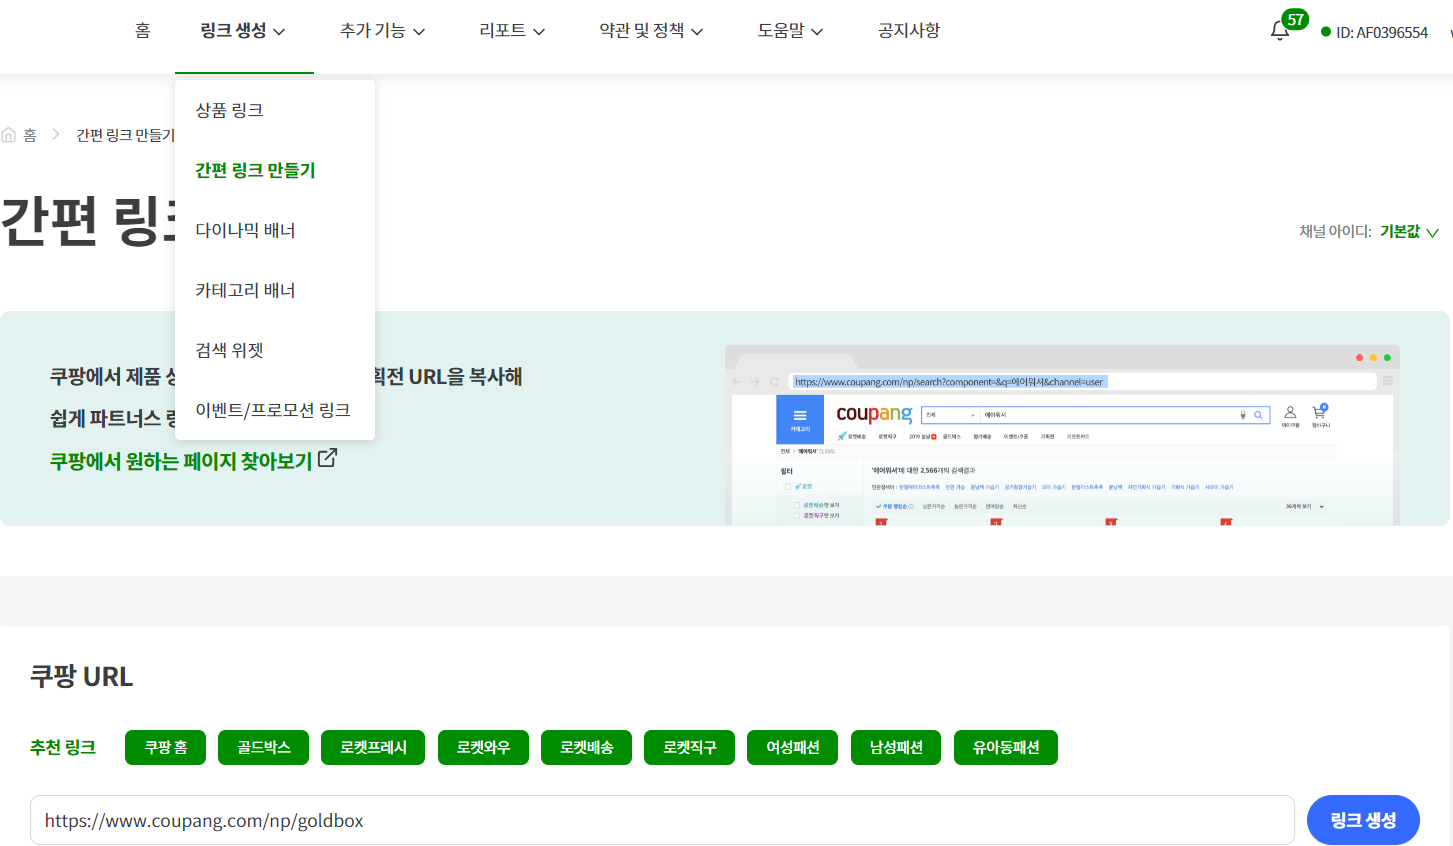The height and width of the screenshot is (846, 1453).
Task: Click the external link icon beside 쿠팡에서 원하는 페이지 찾아보기
Action: pyautogui.click(x=327, y=459)
